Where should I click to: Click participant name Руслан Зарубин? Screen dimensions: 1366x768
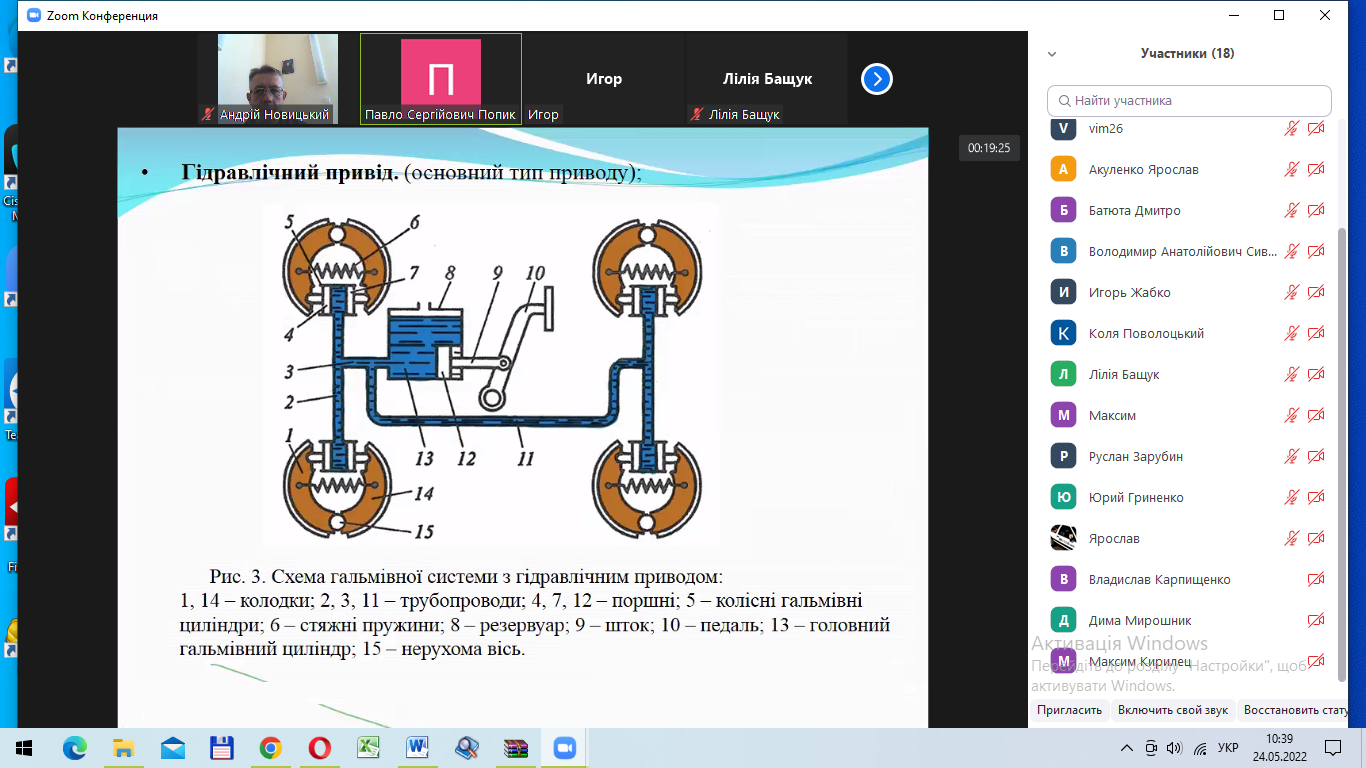click(1136, 456)
